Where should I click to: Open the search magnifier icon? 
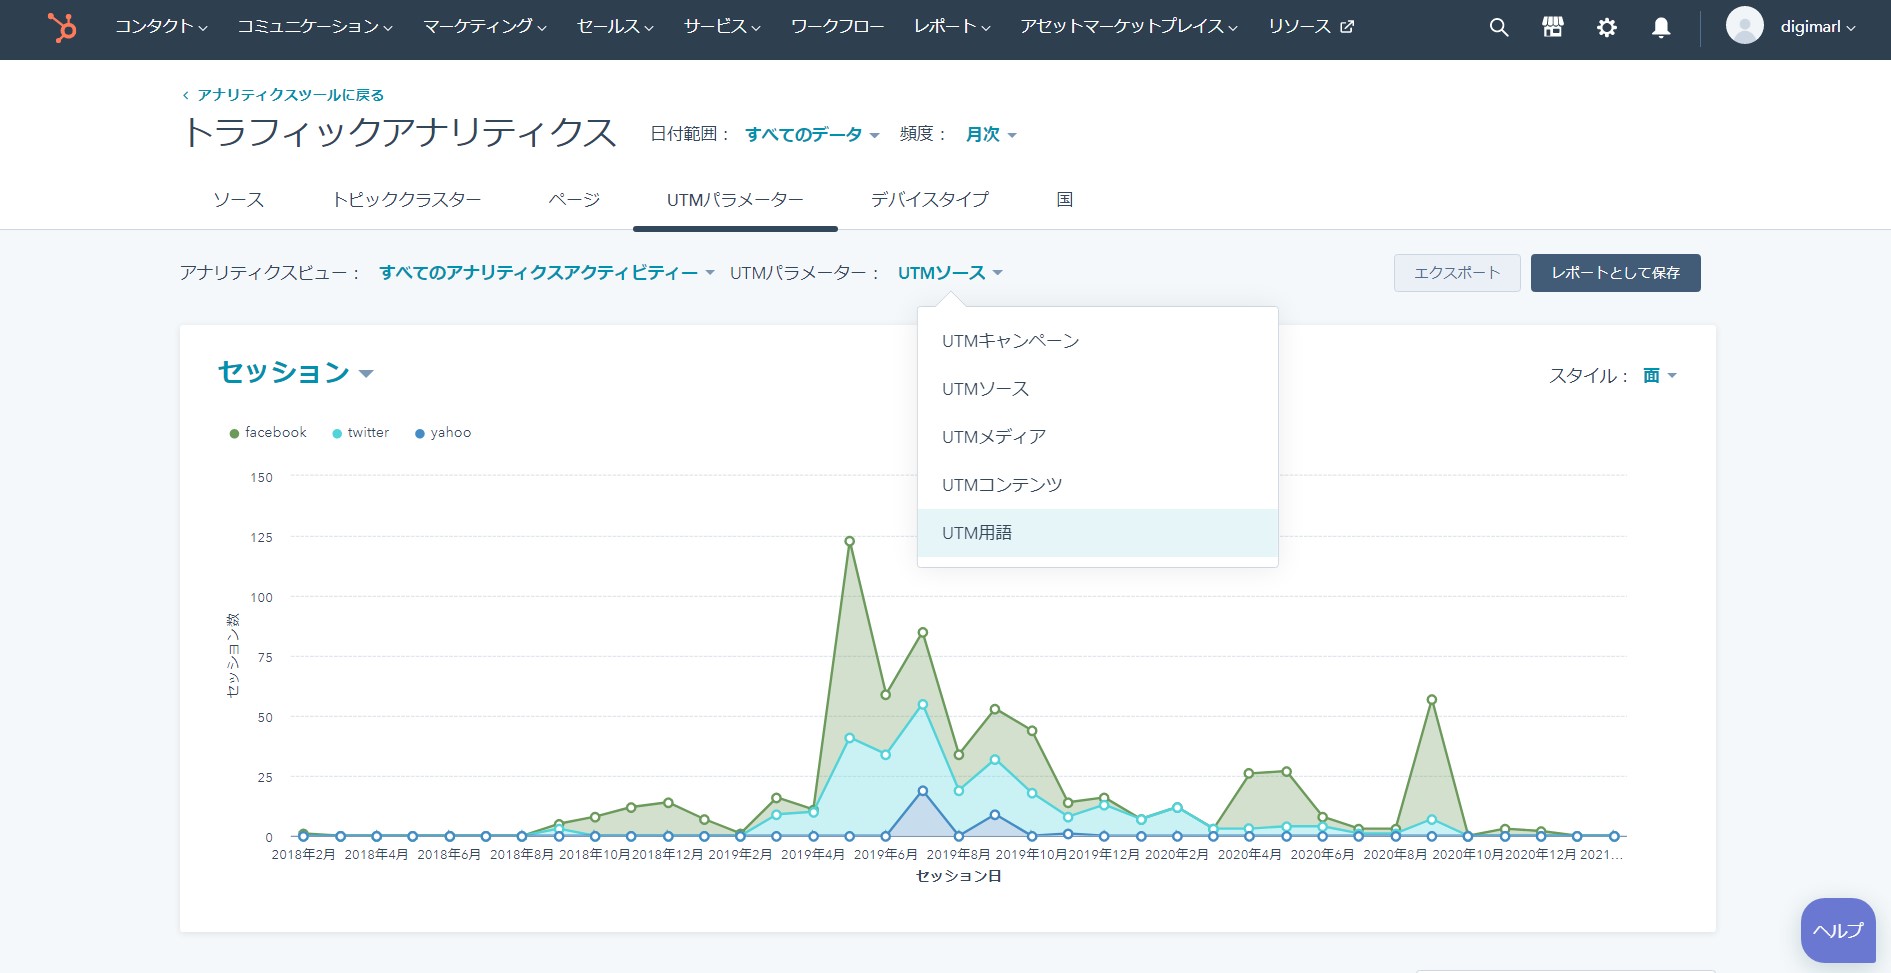[x=1498, y=28]
